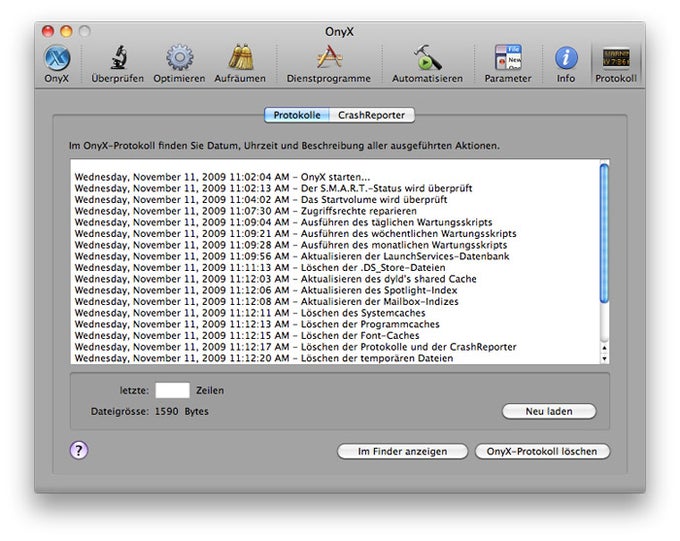Viewport: 680px width, 541px height.
Task: Switch to the CrashReporter tab
Action: pyautogui.click(x=372, y=115)
